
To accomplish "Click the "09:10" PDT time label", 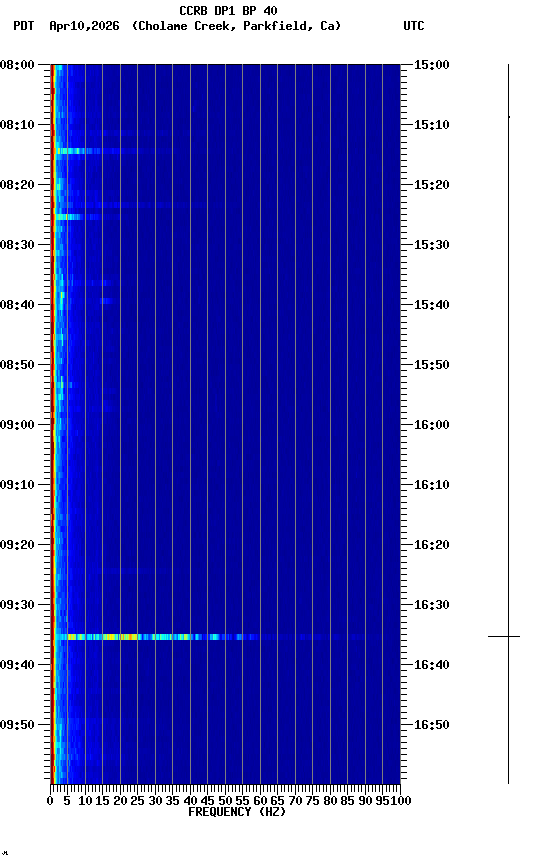I will coord(17,485).
